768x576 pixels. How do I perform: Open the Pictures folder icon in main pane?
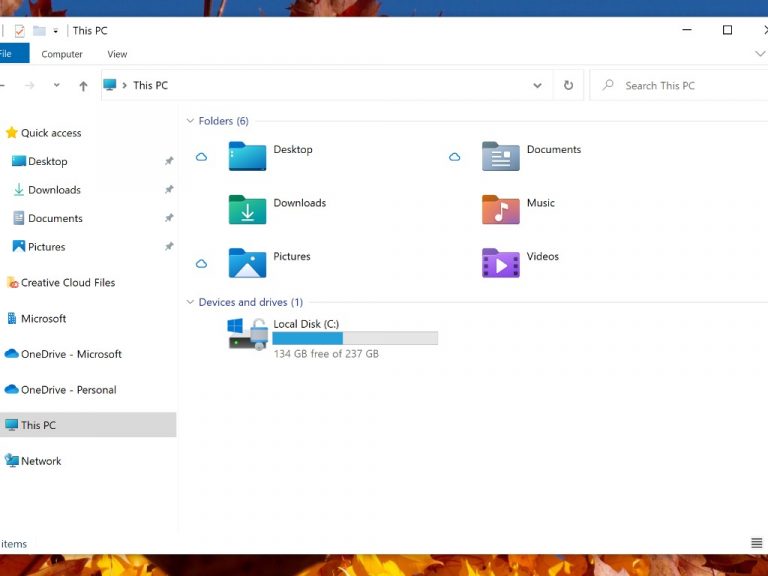click(247, 263)
